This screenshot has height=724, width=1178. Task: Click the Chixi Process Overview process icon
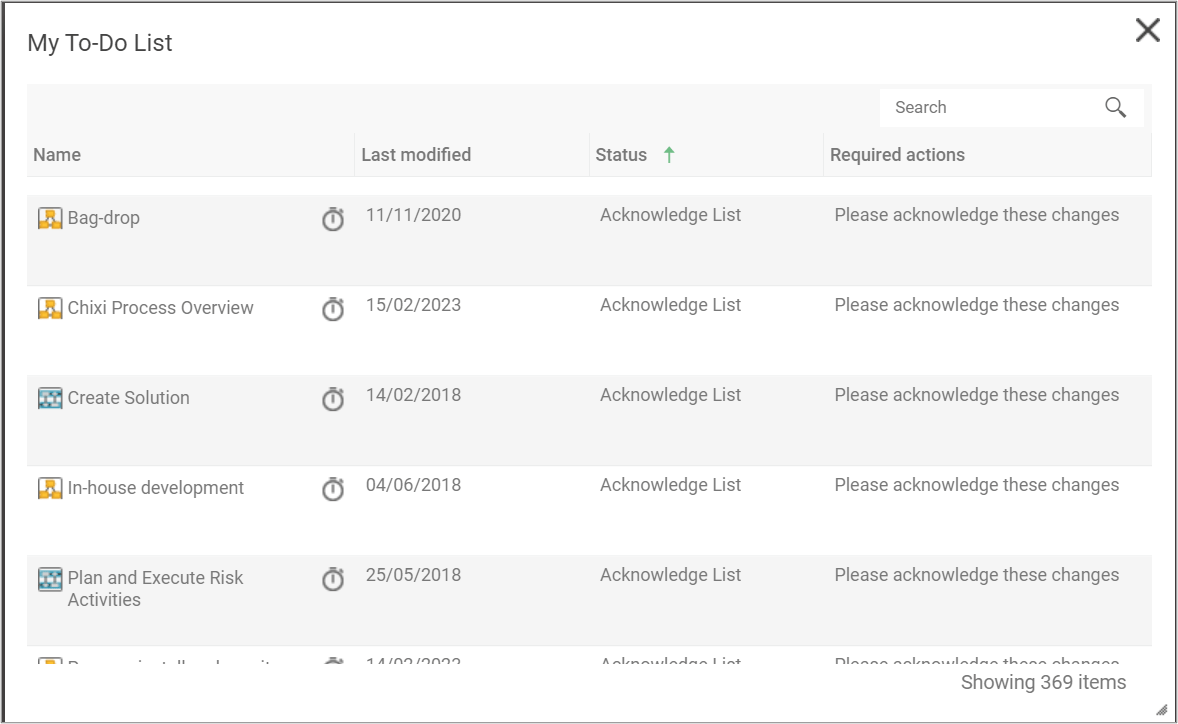(x=50, y=308)
